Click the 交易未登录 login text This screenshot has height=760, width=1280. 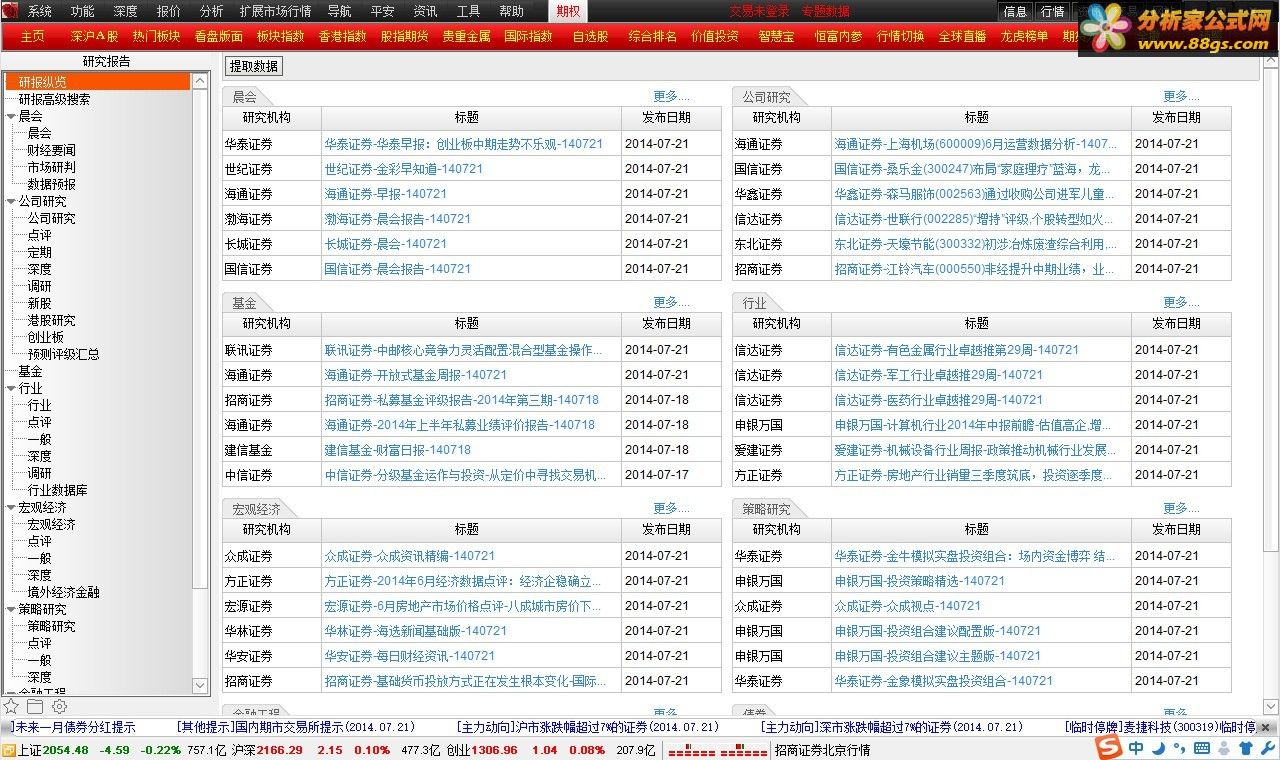(759, 11)
